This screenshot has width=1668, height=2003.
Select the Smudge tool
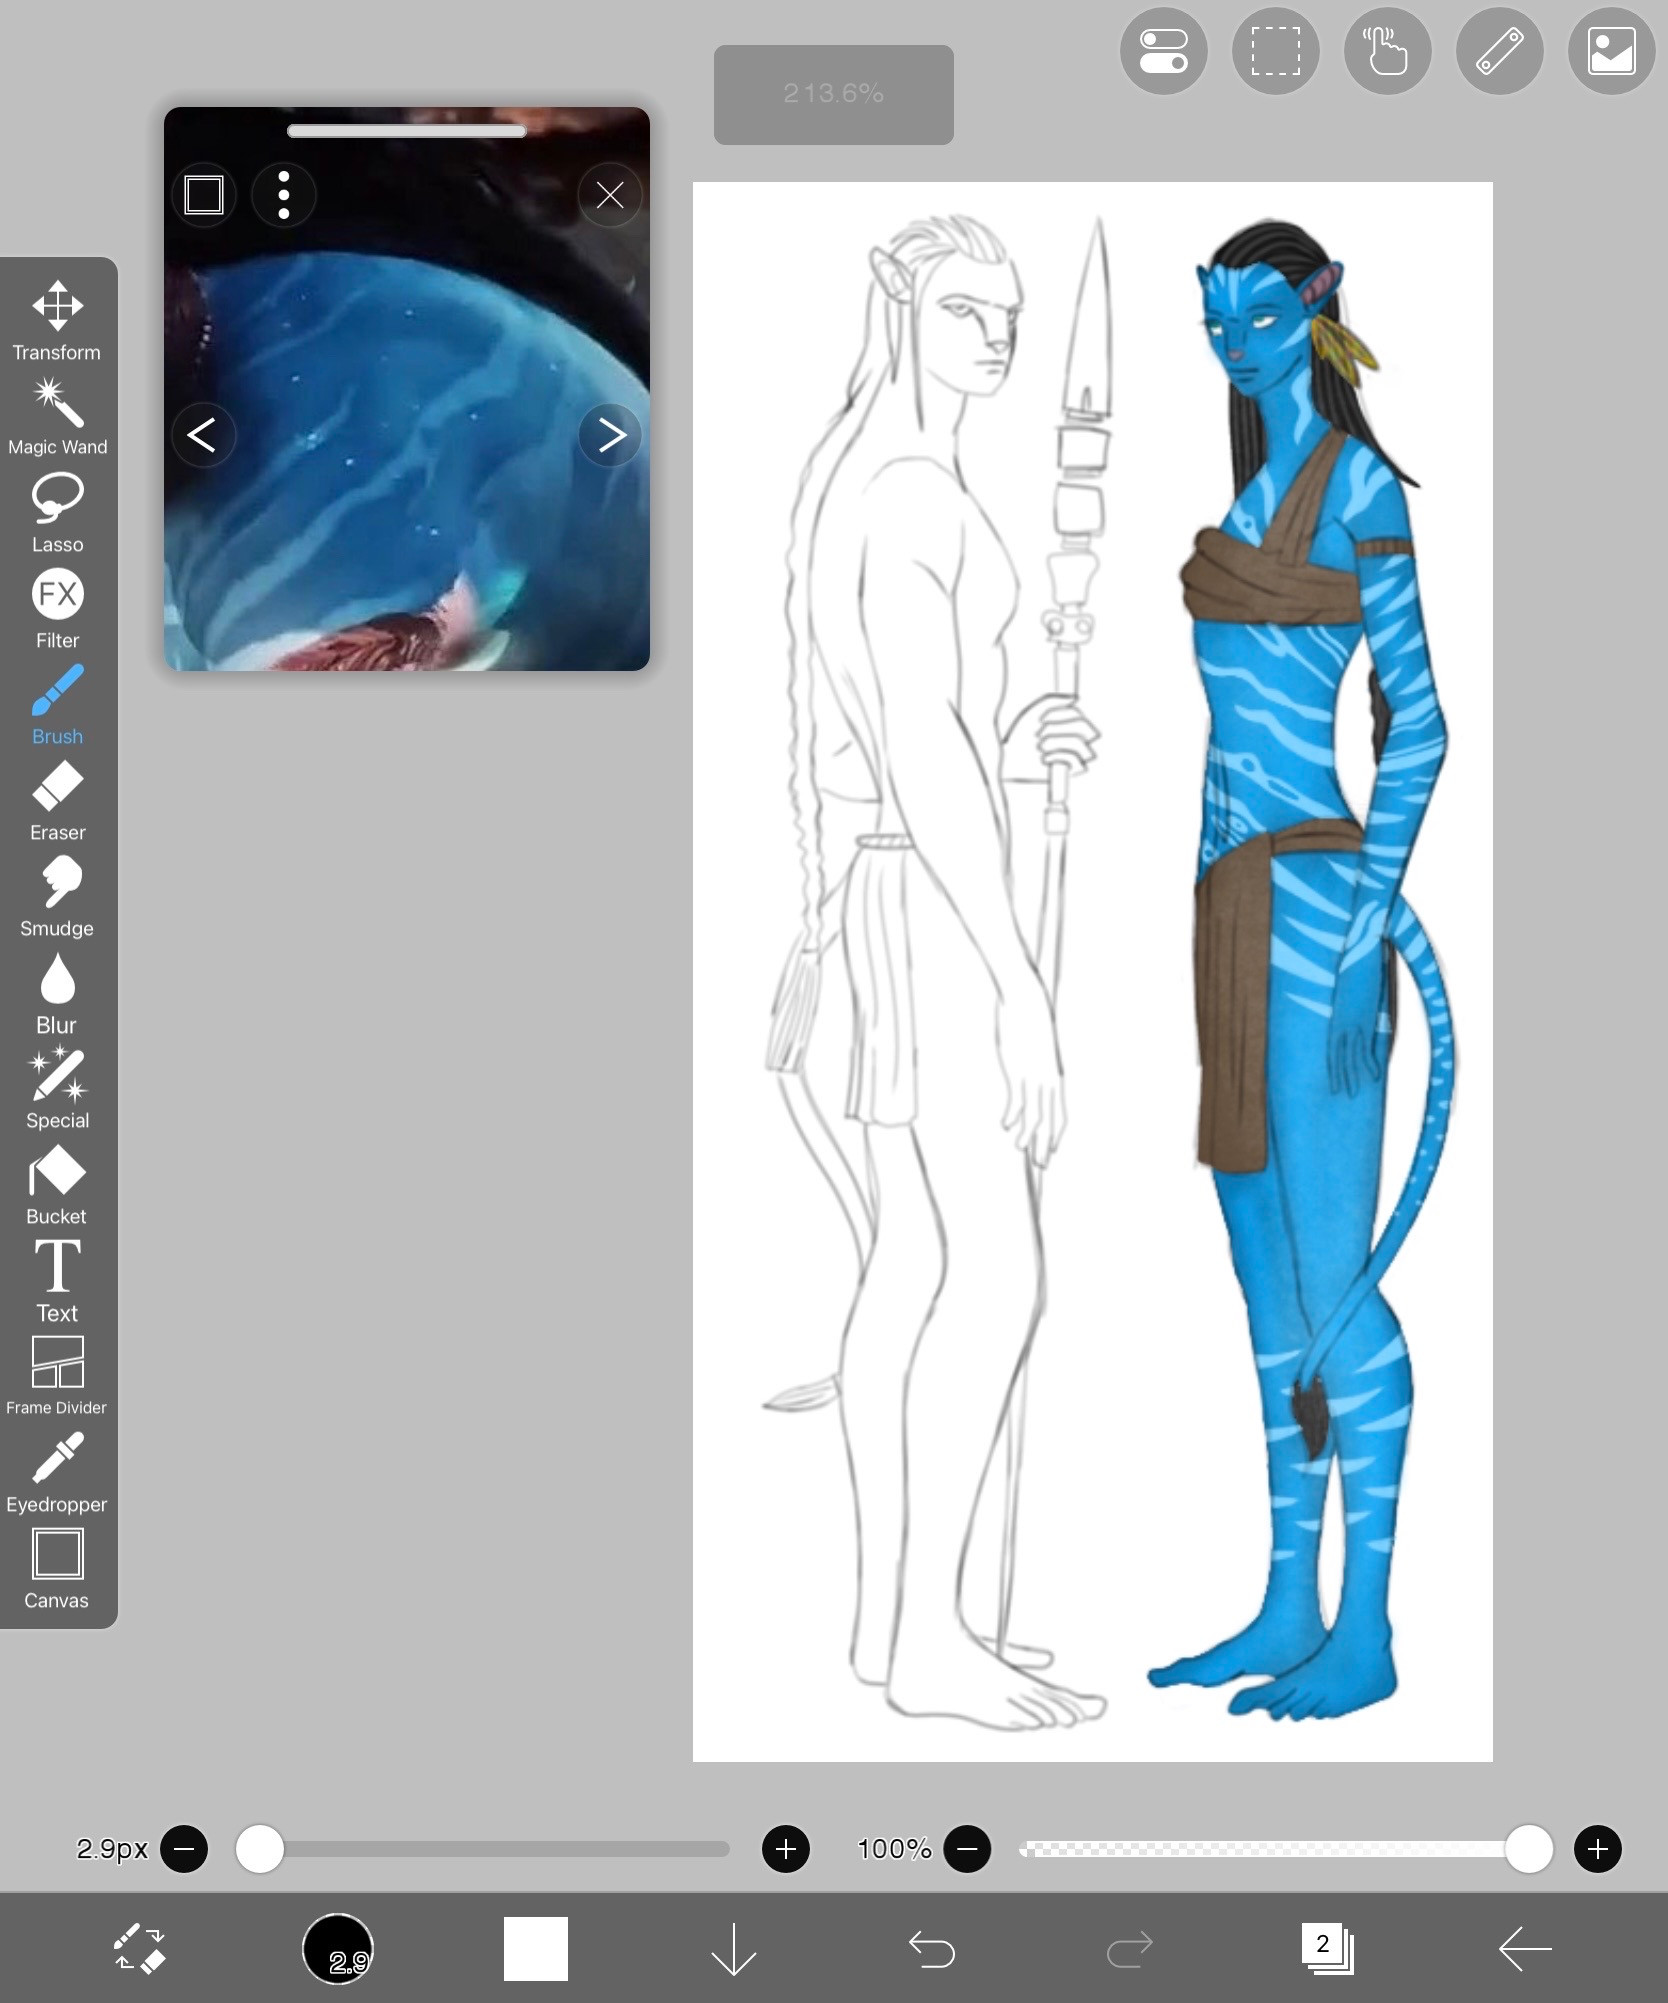coord(57,897)
